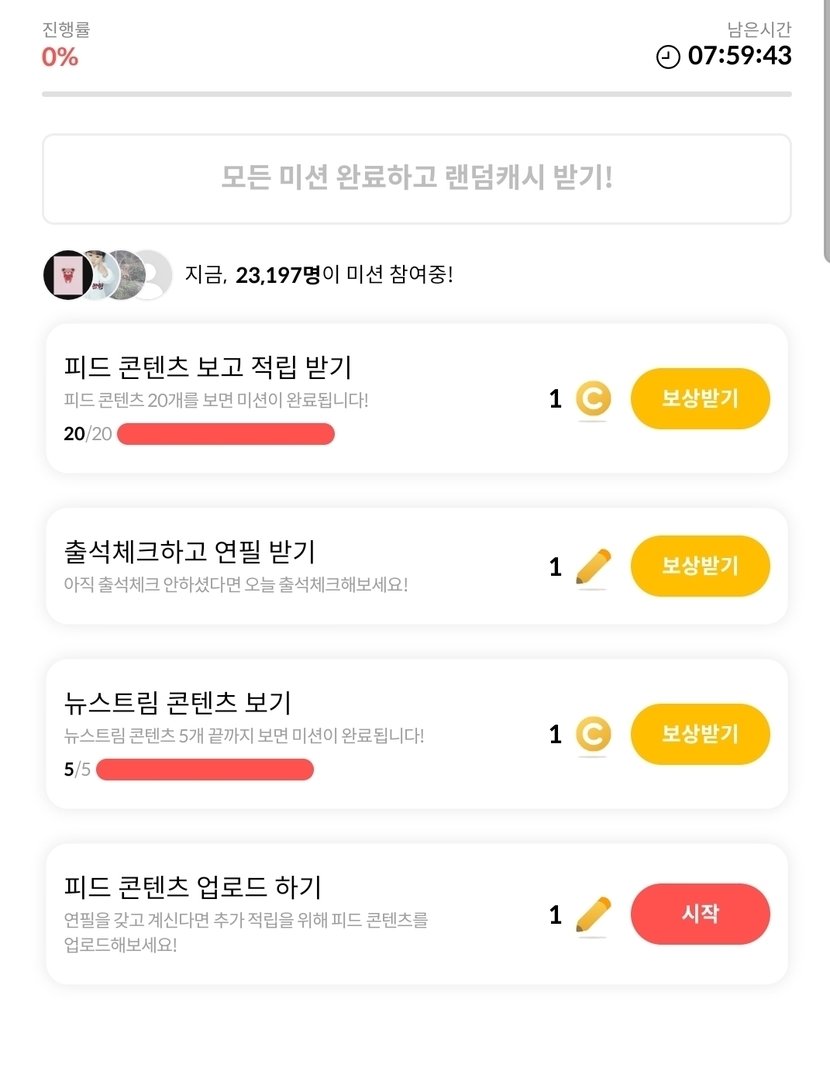This screenshot has width=830, height=1078.
Task: Click the first participant avatar with black background
Action: click(x=67, y=274)
